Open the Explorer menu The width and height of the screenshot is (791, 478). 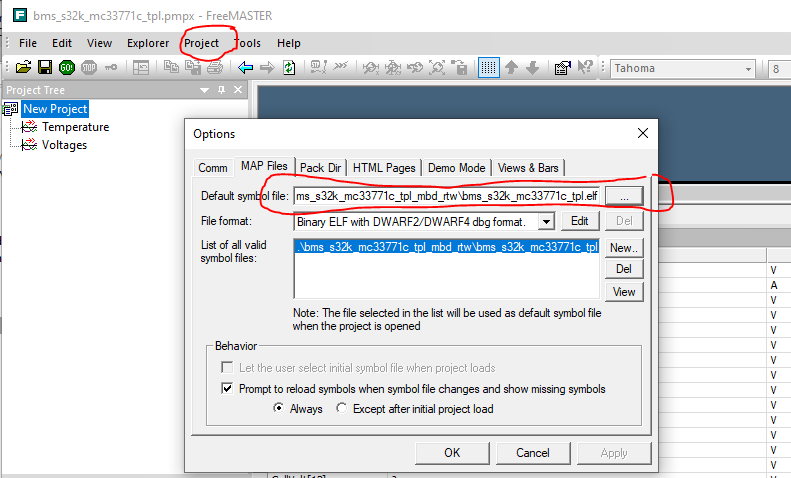coord(148,43)
